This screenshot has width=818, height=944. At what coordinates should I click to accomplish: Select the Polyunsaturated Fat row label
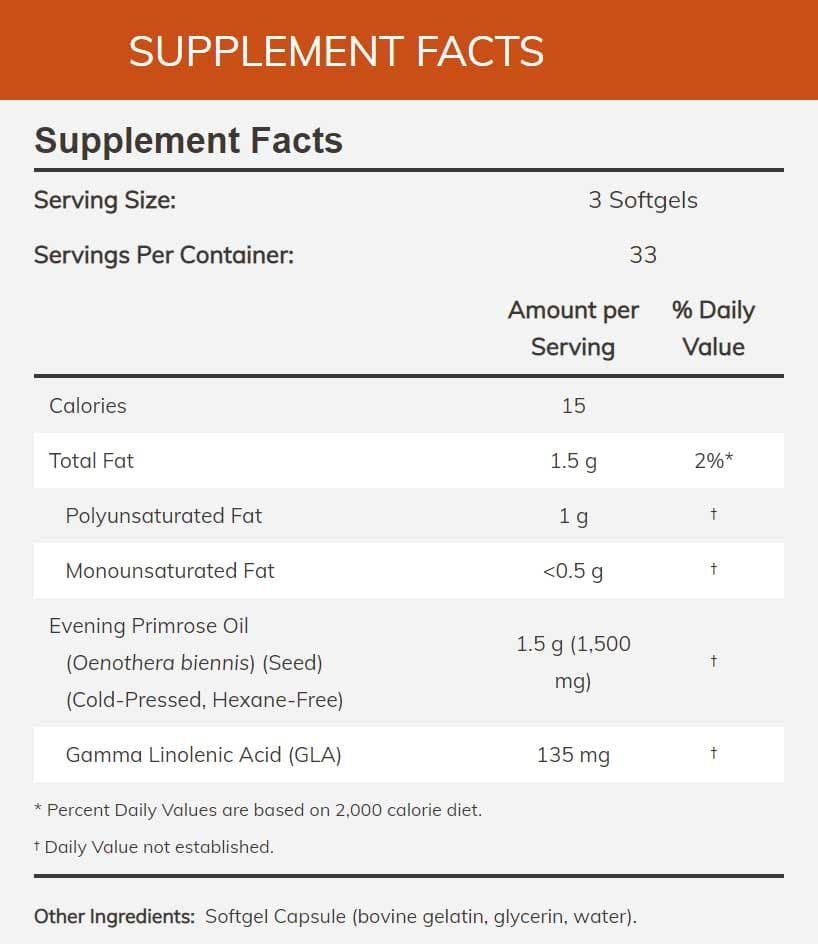(164, 516)
